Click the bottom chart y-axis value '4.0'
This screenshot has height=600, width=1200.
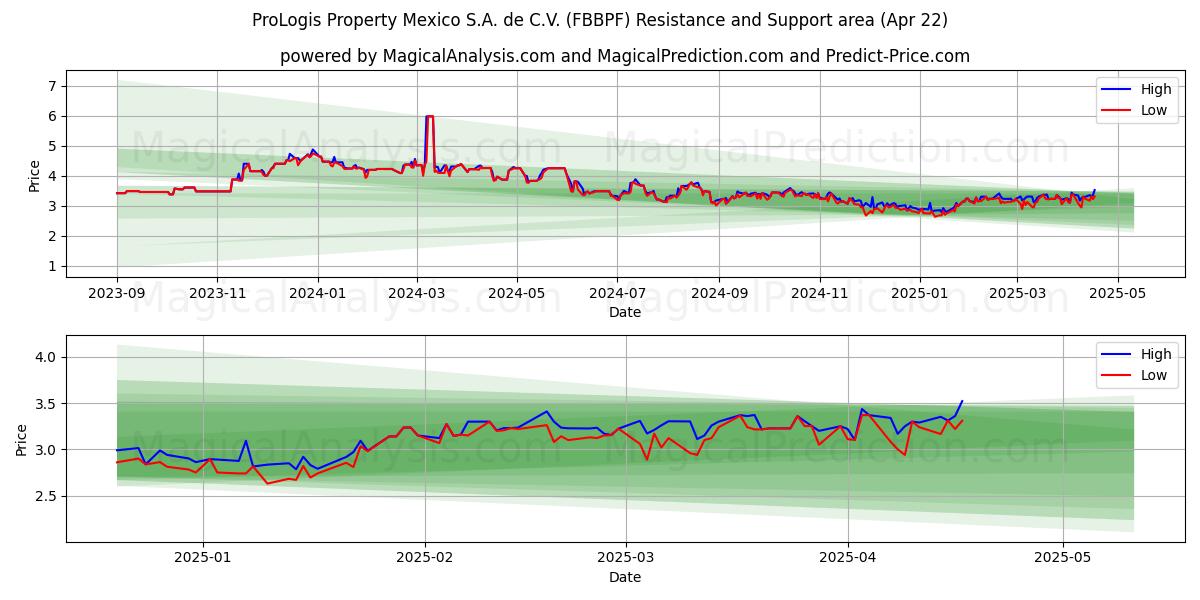[47, 357]
